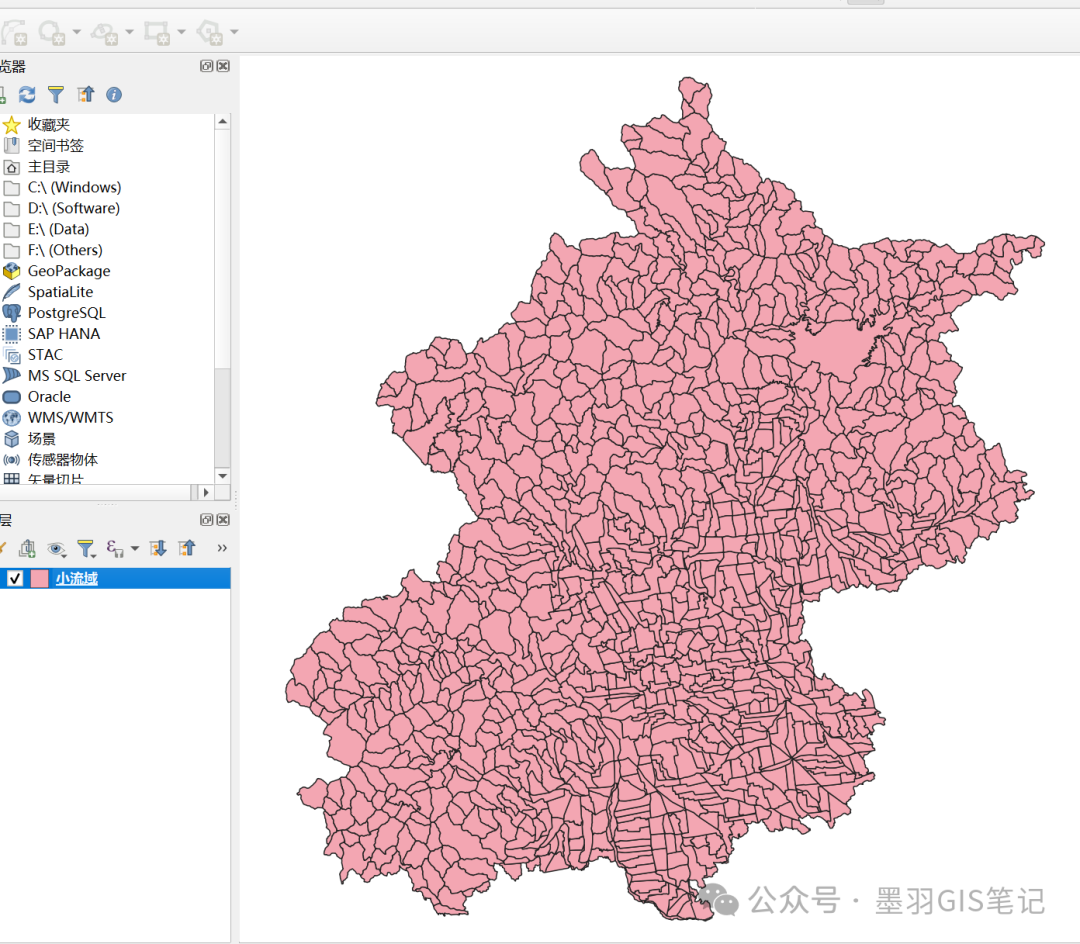Click the add group icon in layers panel

(27, 548)
